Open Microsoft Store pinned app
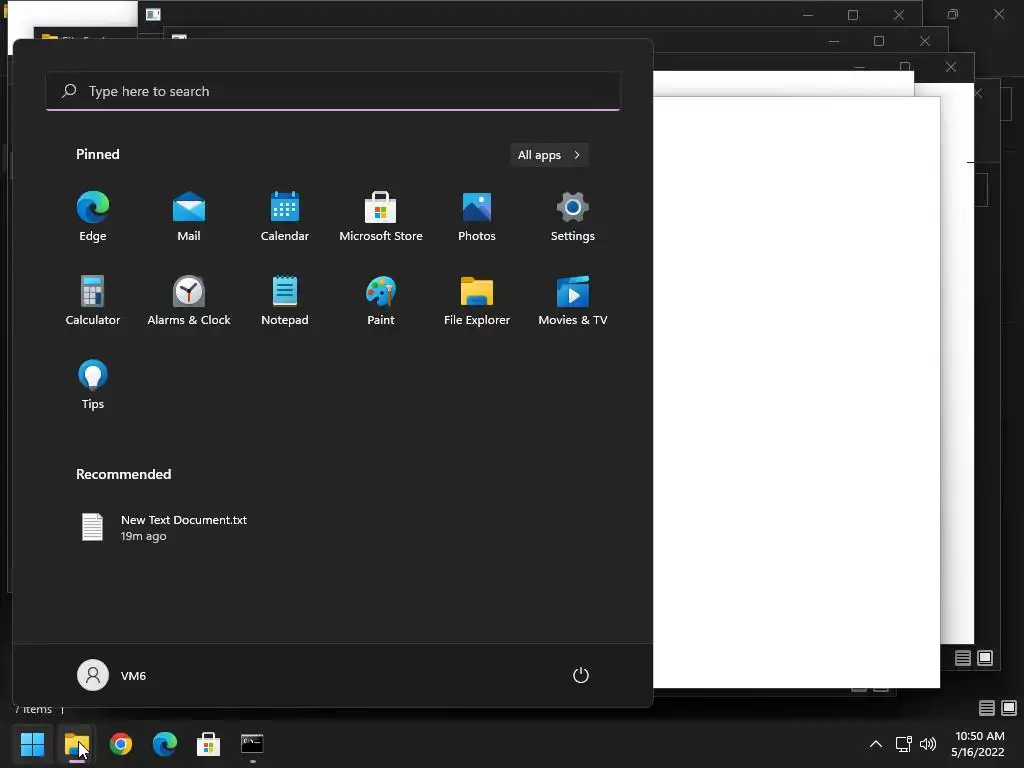Viewport: 1024px width, 768px height. click(x=381, y=217)
